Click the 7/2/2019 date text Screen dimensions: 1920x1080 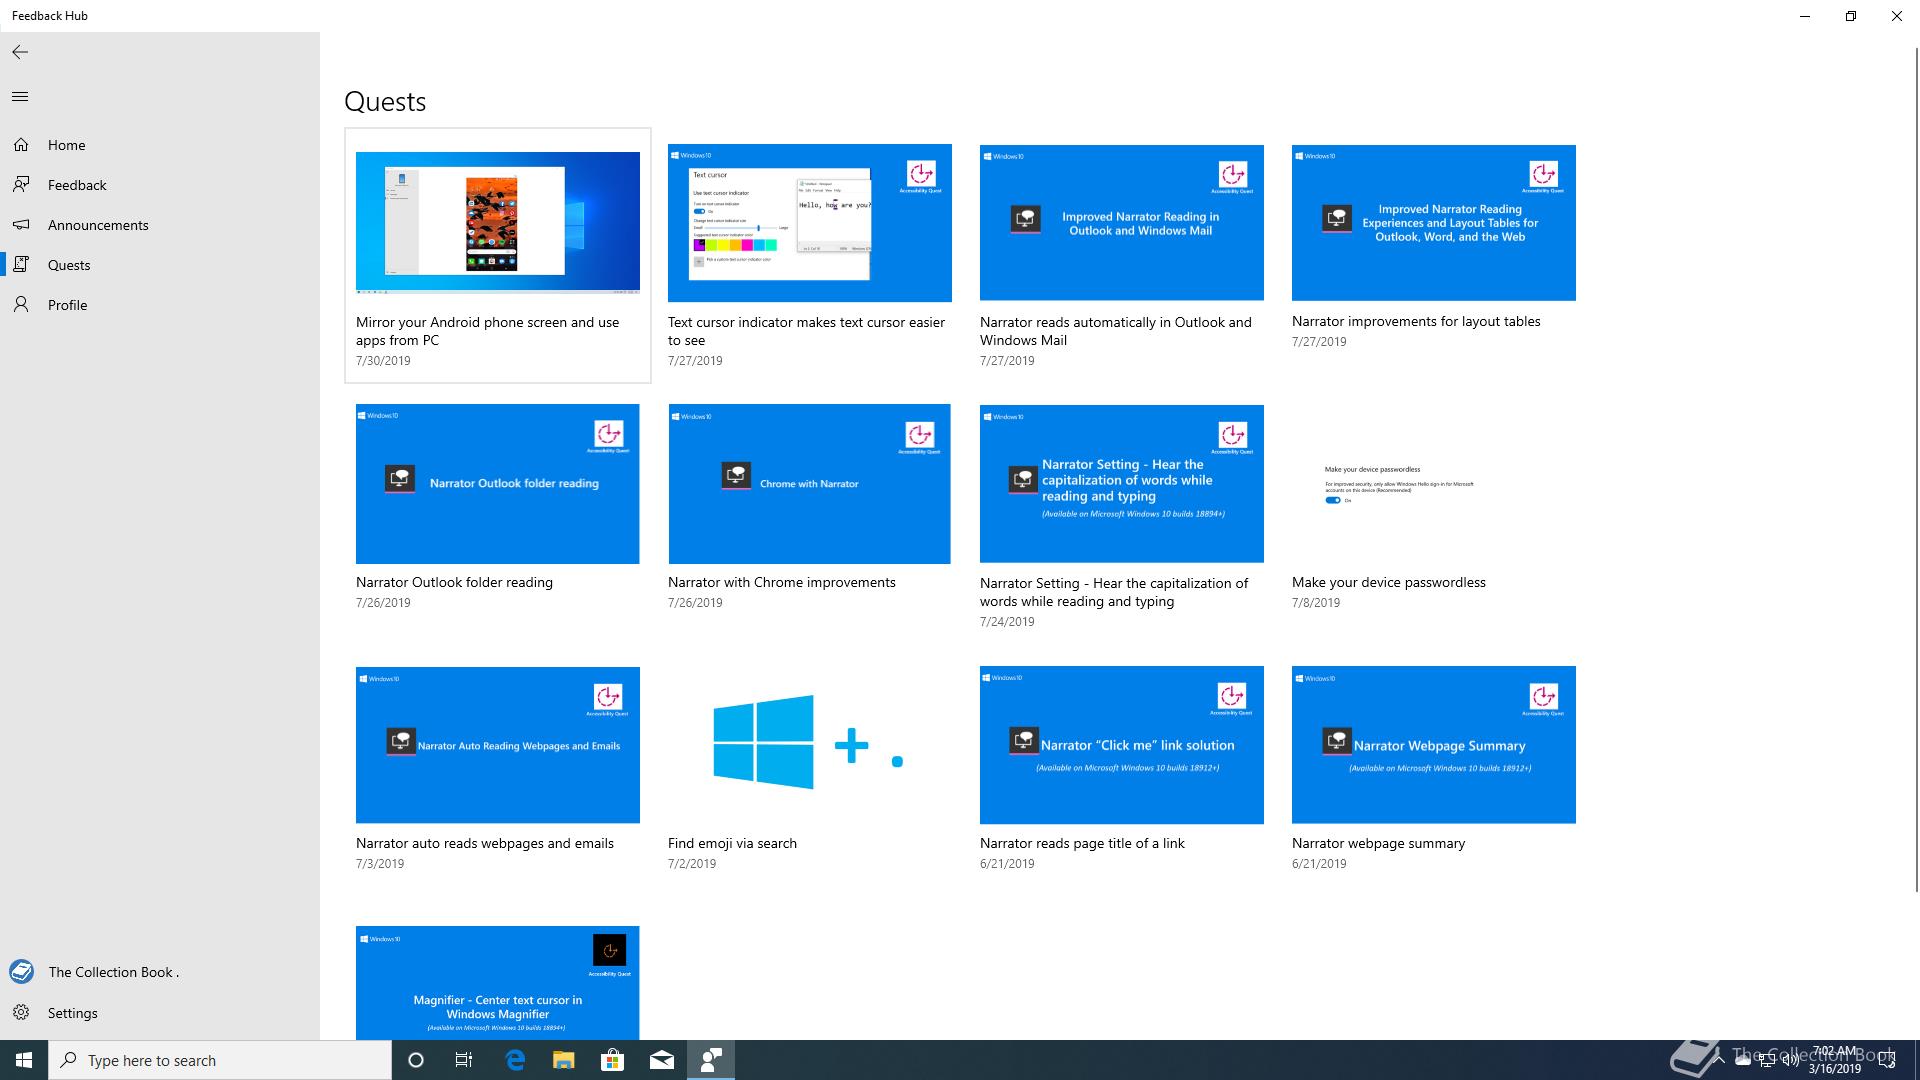pyautogui.click(x=692, y=863)
